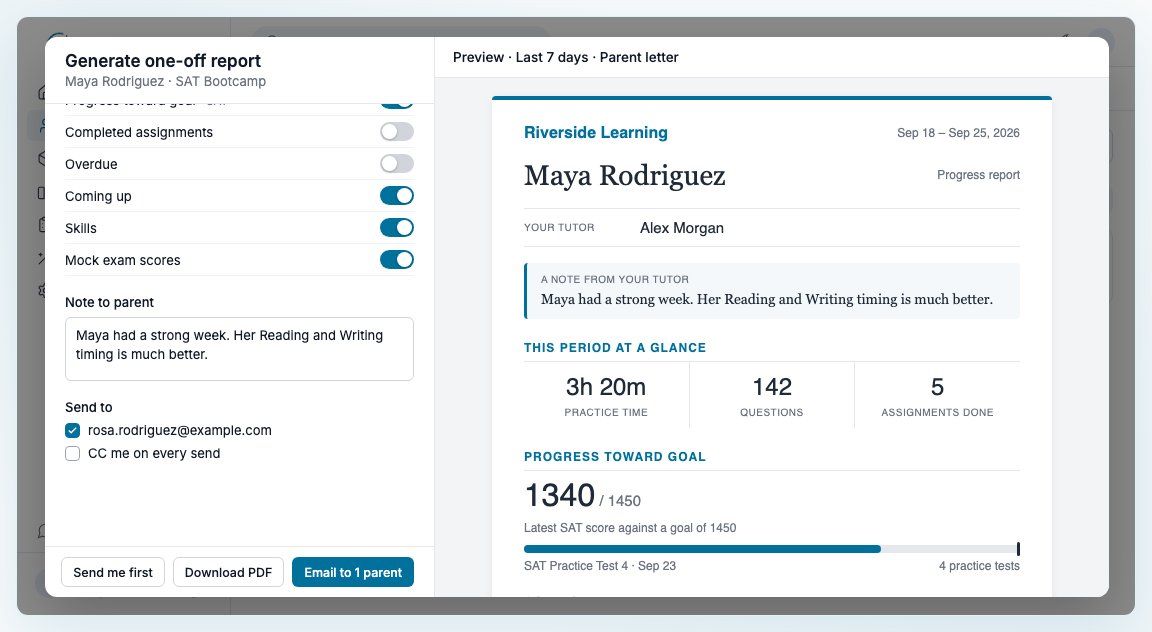Click the ASSIGNMENTS DONE caption
The width and height of the screenshot is (1152, 632).
pos(937,412)
